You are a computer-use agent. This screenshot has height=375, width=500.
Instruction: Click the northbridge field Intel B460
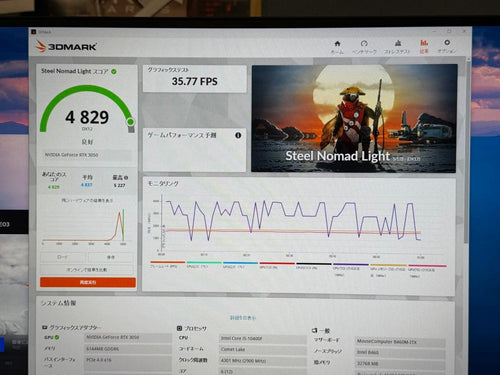point(400,352)
